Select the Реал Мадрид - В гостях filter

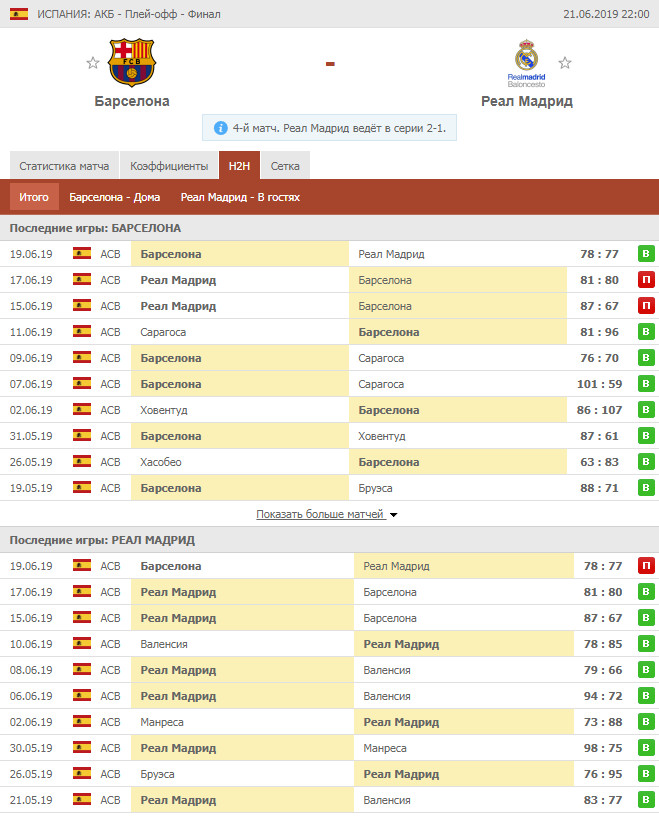click(240, 197)
